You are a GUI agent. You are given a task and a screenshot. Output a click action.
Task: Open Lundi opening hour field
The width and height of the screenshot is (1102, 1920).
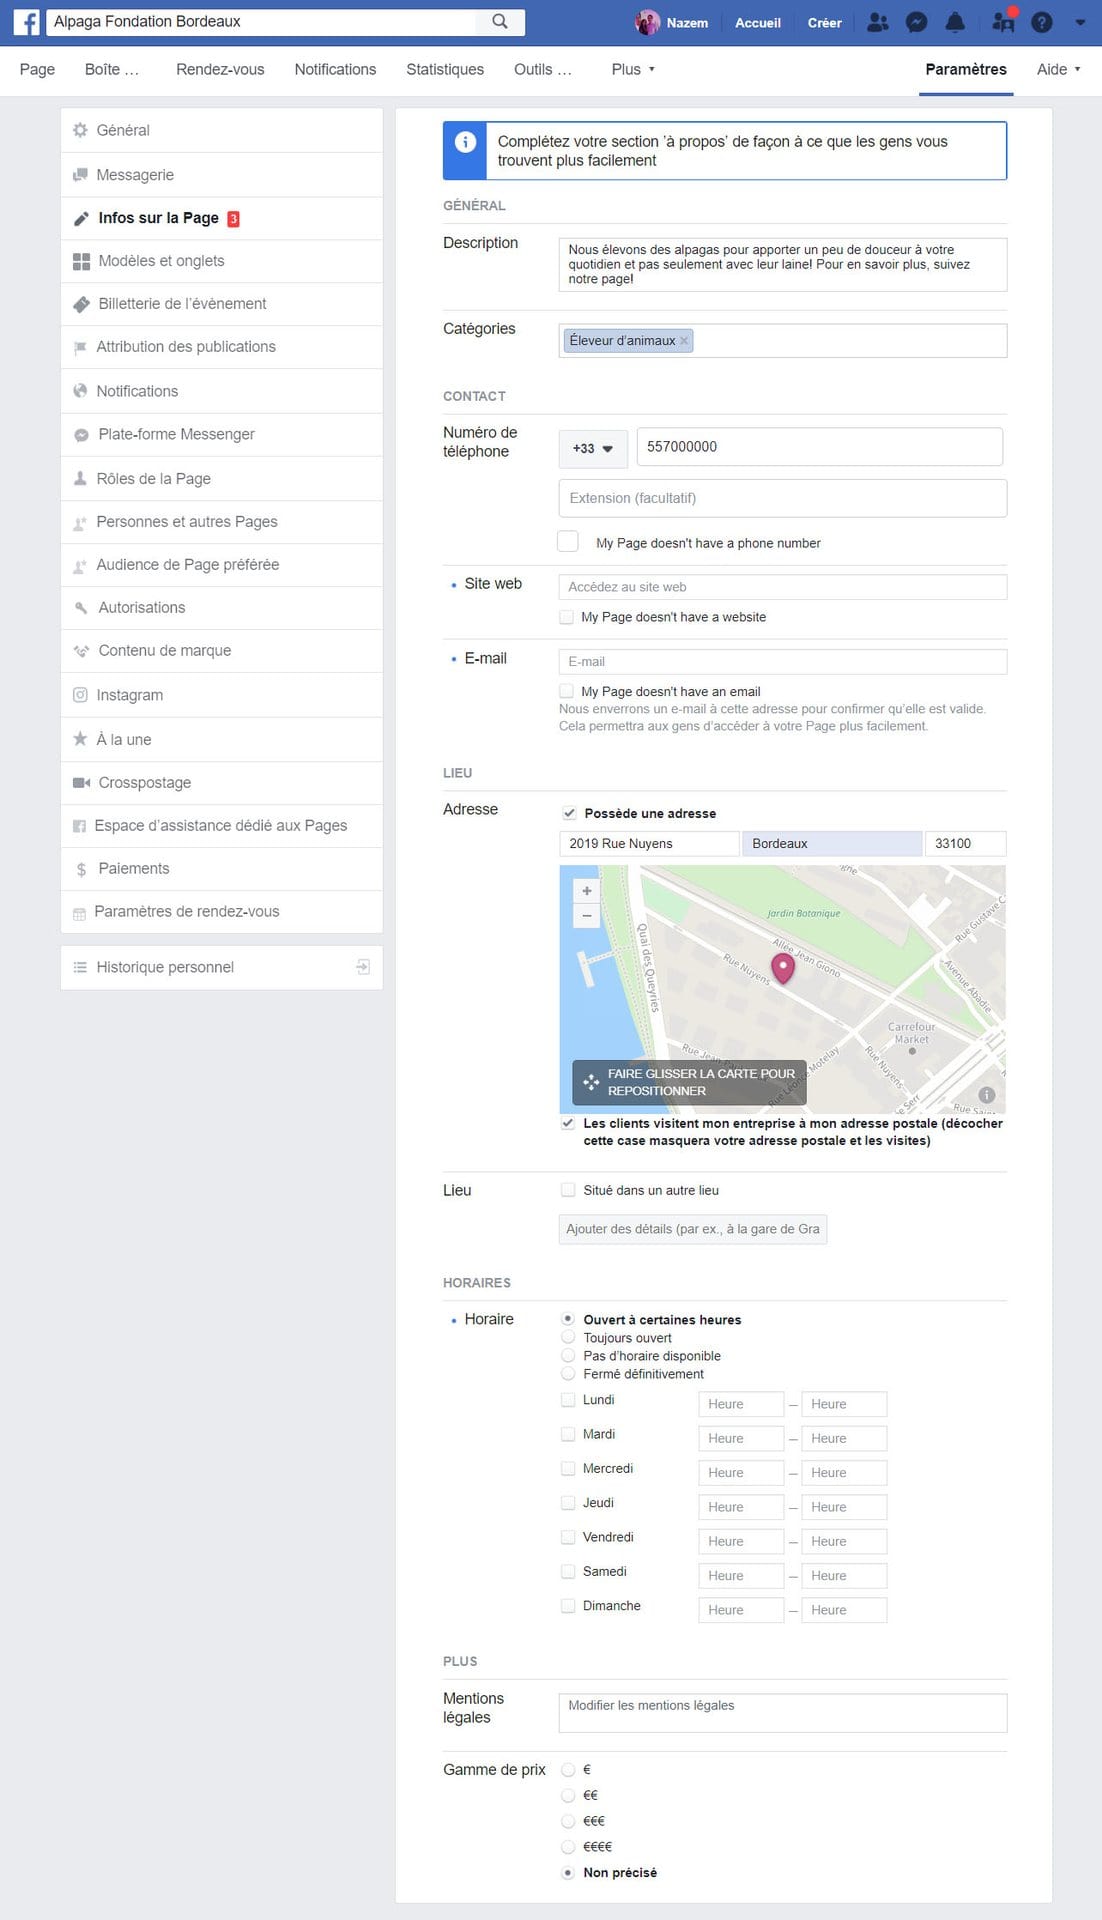coord(741,1404)
